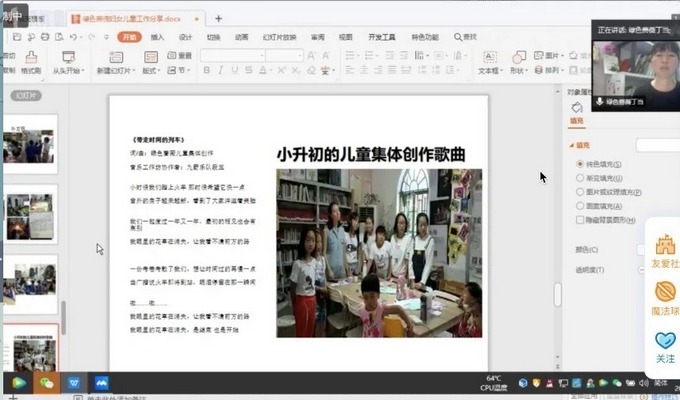Click the 友爱社 castle icon
Image resolution: width=680 pixels, height=400 pixels.
(x=665, y=246)
